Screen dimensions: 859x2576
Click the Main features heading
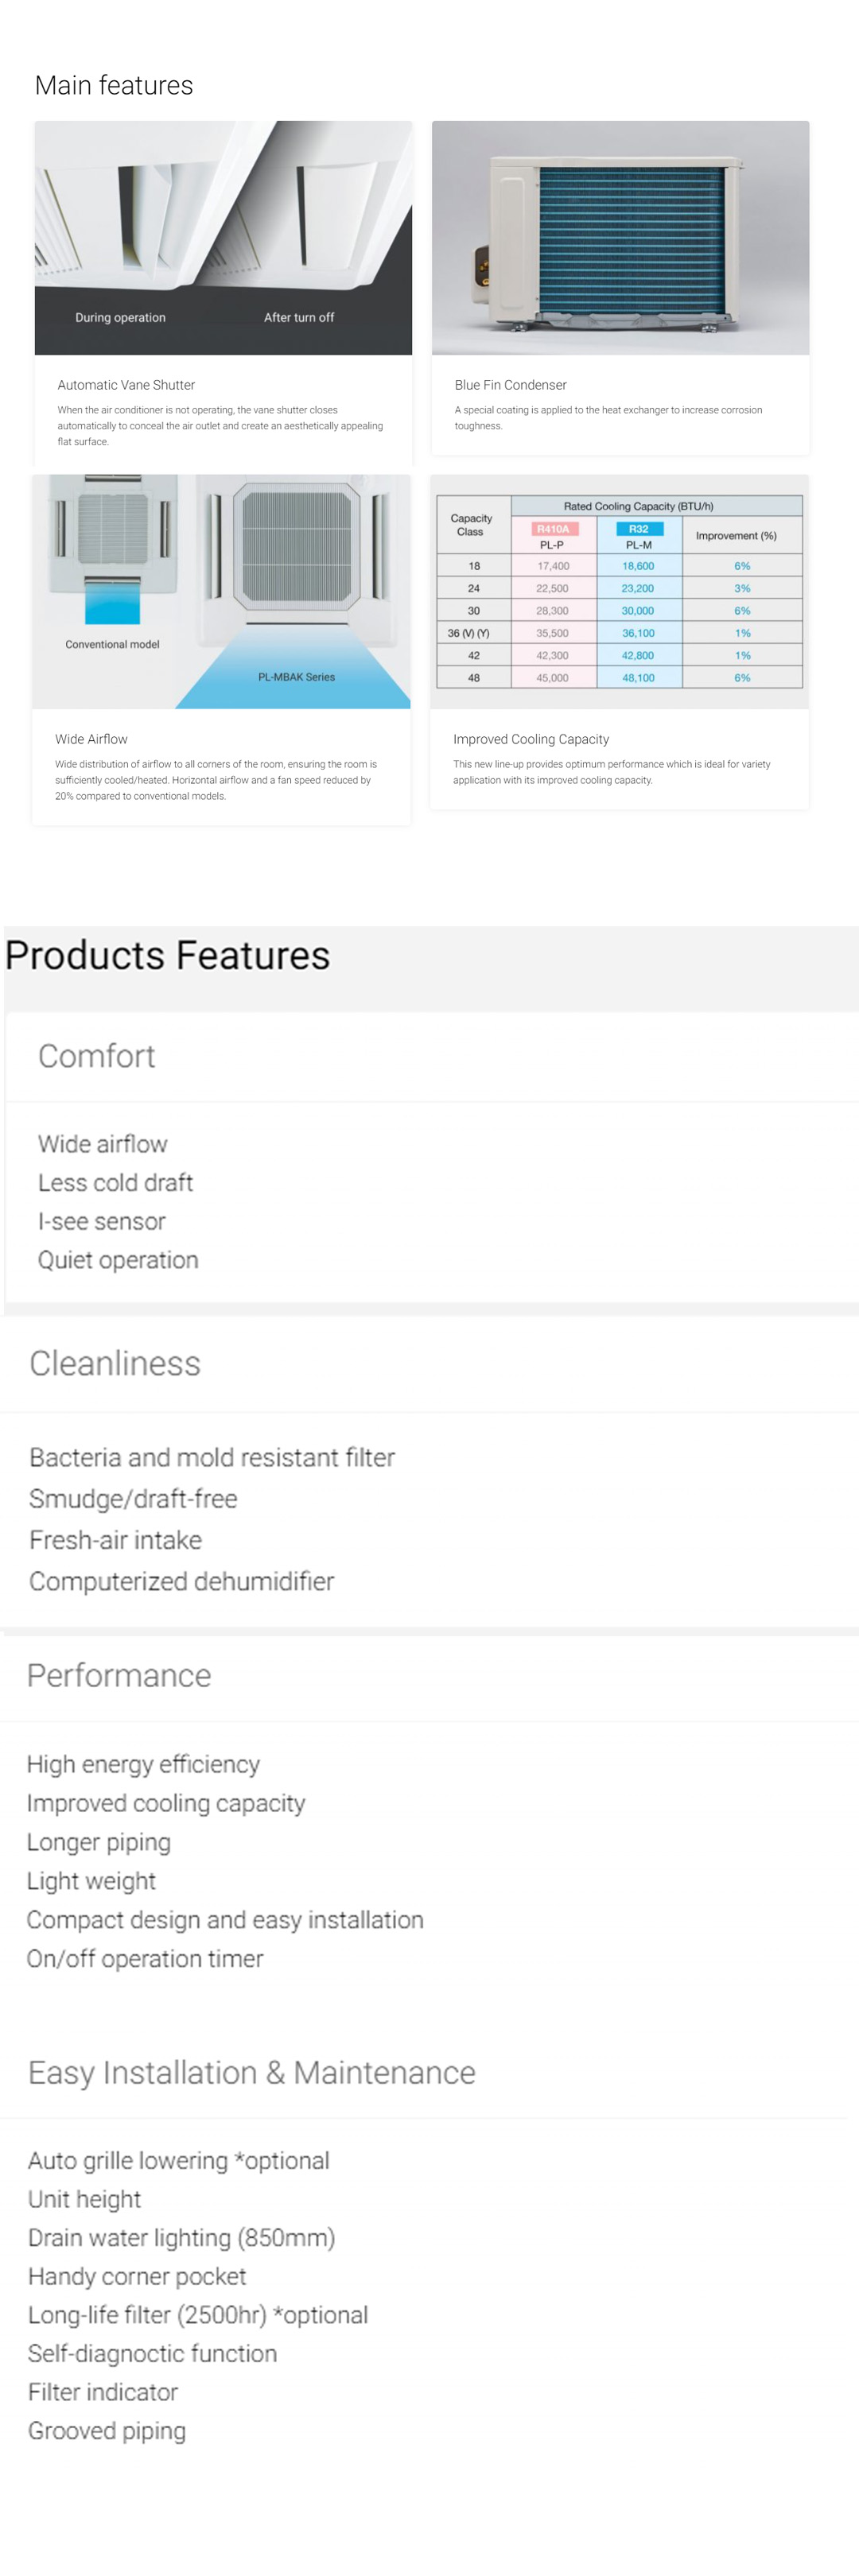(x=114, y=86)
